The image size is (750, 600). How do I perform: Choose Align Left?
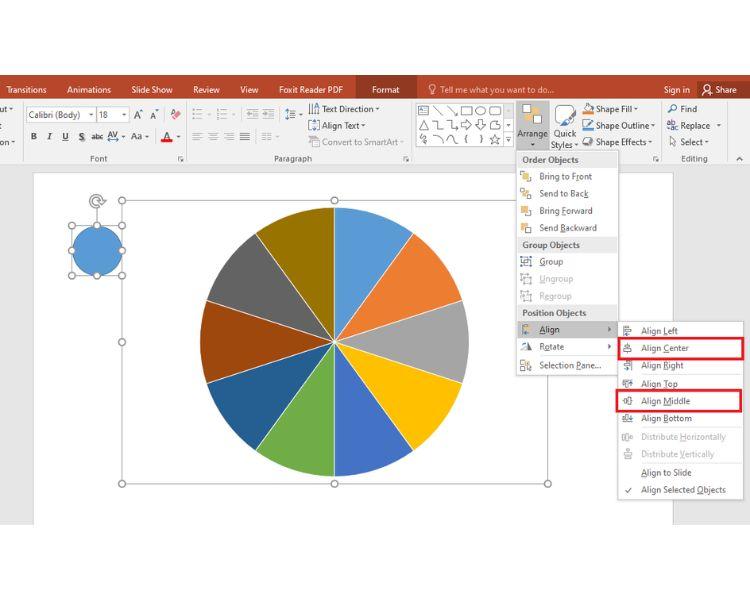pyautogui.click(x=681, y=331)
